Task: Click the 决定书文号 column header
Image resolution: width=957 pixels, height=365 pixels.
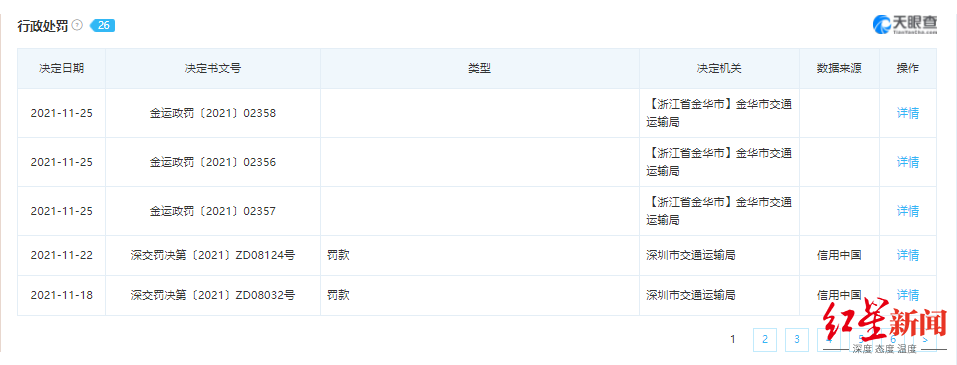Action: 212,68
